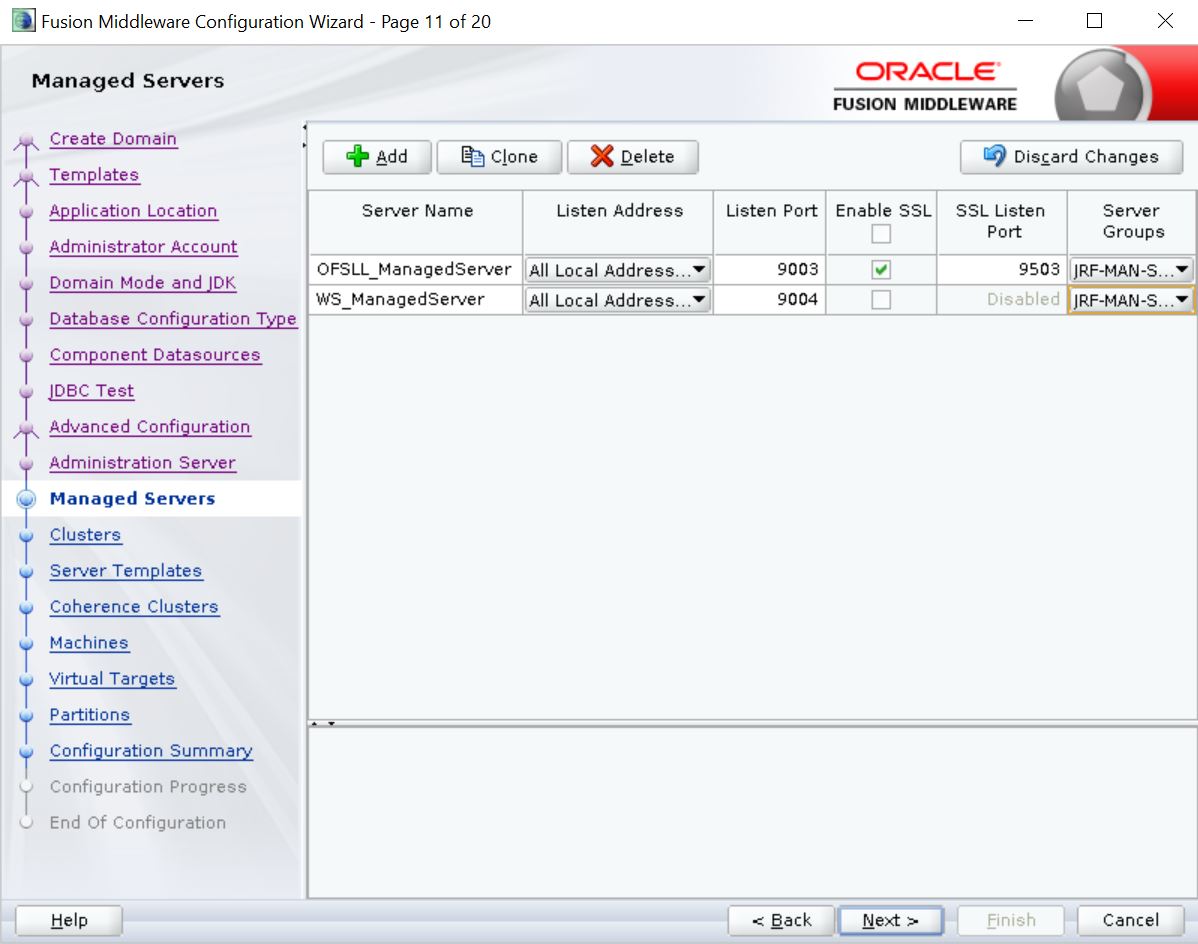Screen dimensions: 1198x944
Task: Click the SSL Listen Port column header
Action: (x=1002, y=222)
